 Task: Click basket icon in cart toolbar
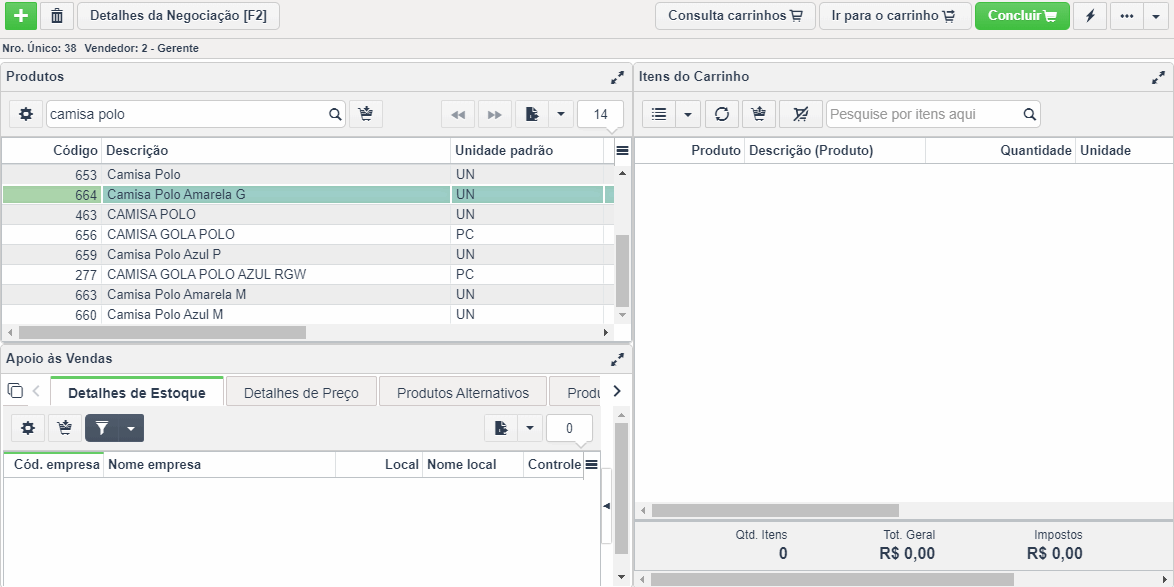(759, 114)
